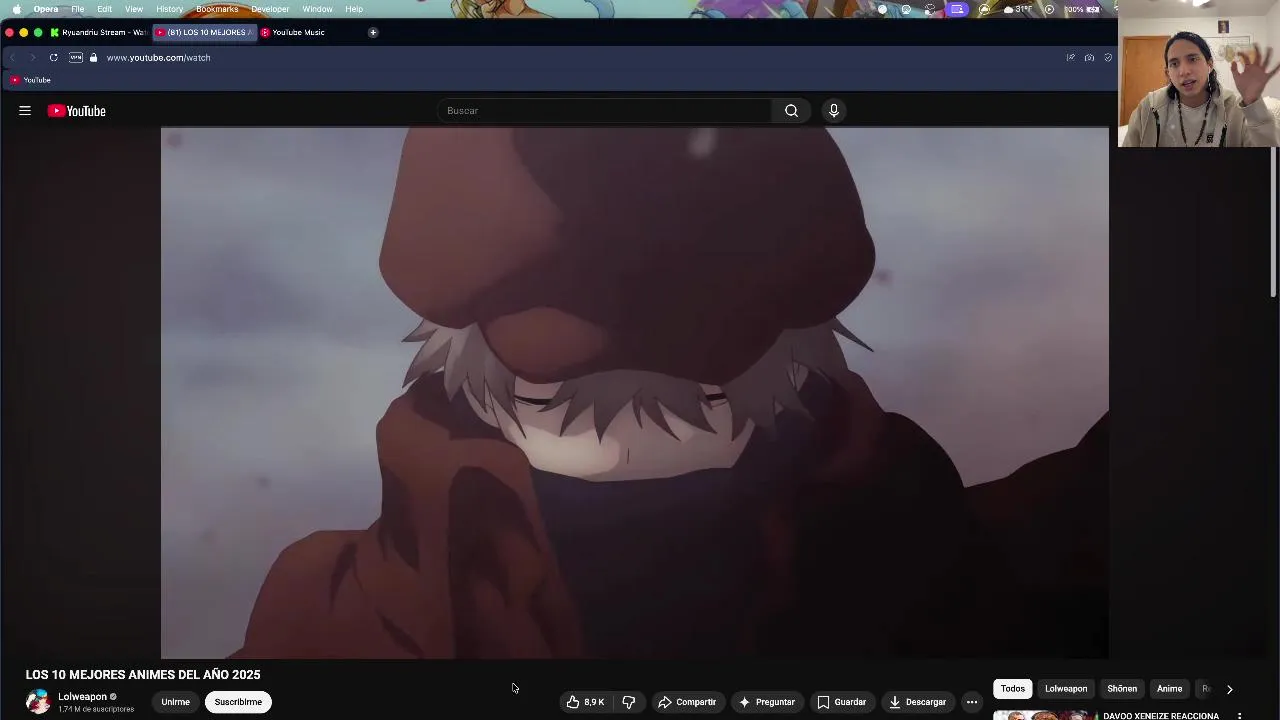Open the Edit menu
The image size is (1280, 720).
pyautogui.click(x=104, y=9)
